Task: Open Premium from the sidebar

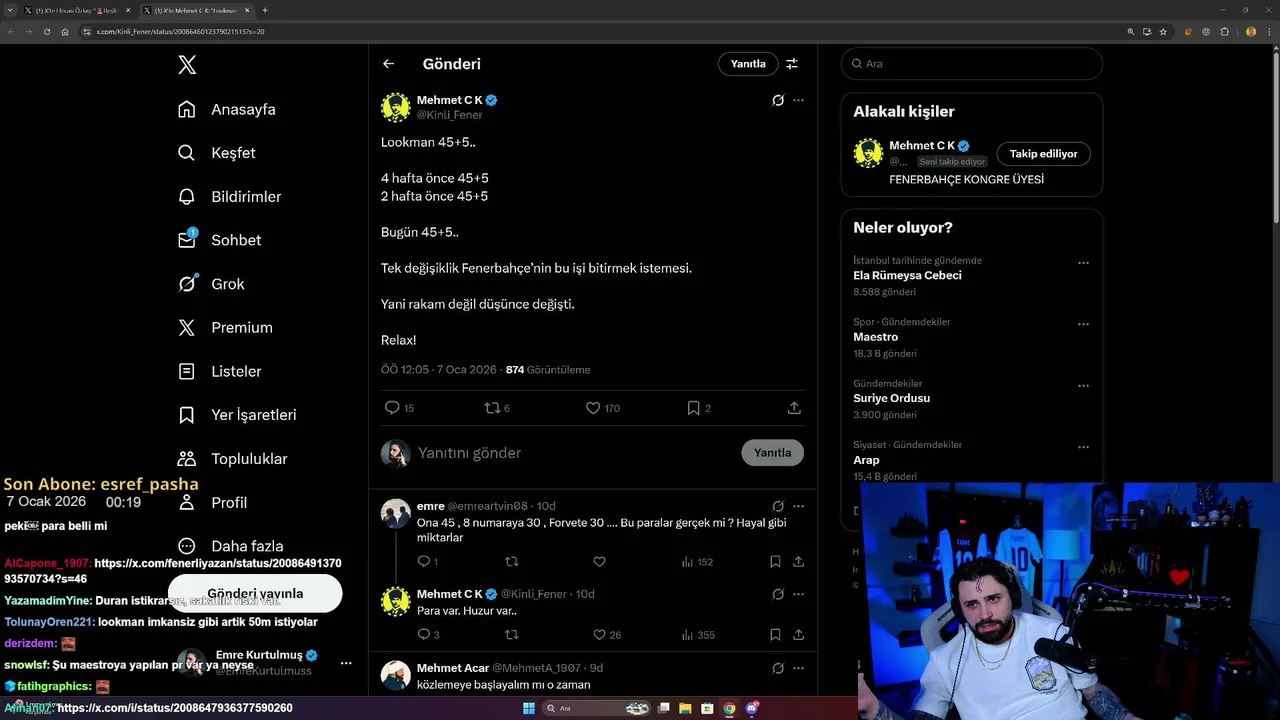Action: click(x=224, y=327)
